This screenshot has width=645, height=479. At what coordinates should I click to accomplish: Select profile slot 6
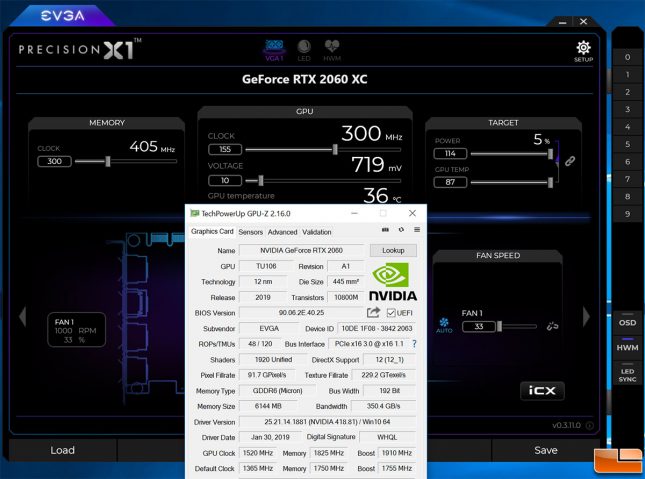click(x=627, y=162)
